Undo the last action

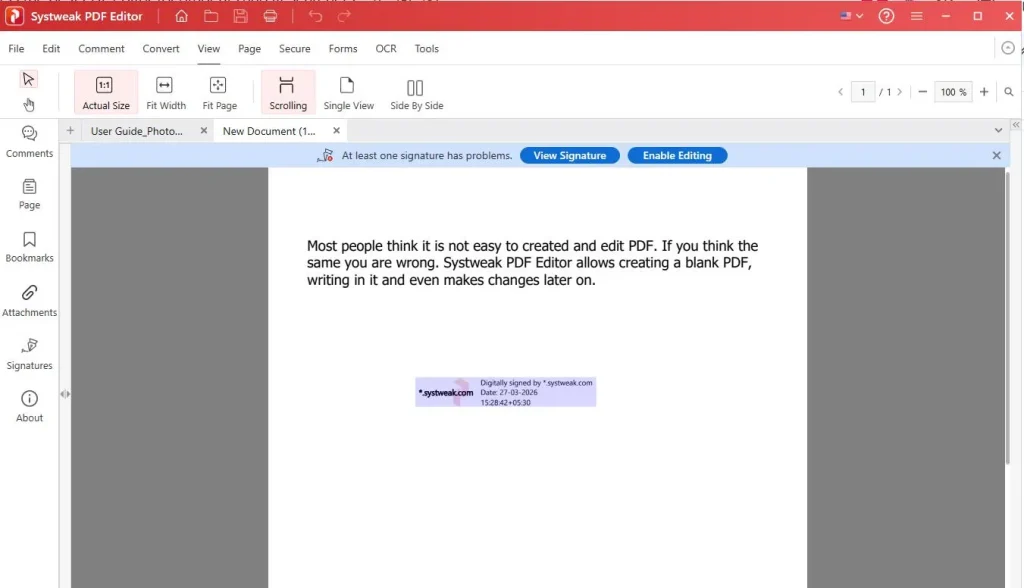click(315, 16)
